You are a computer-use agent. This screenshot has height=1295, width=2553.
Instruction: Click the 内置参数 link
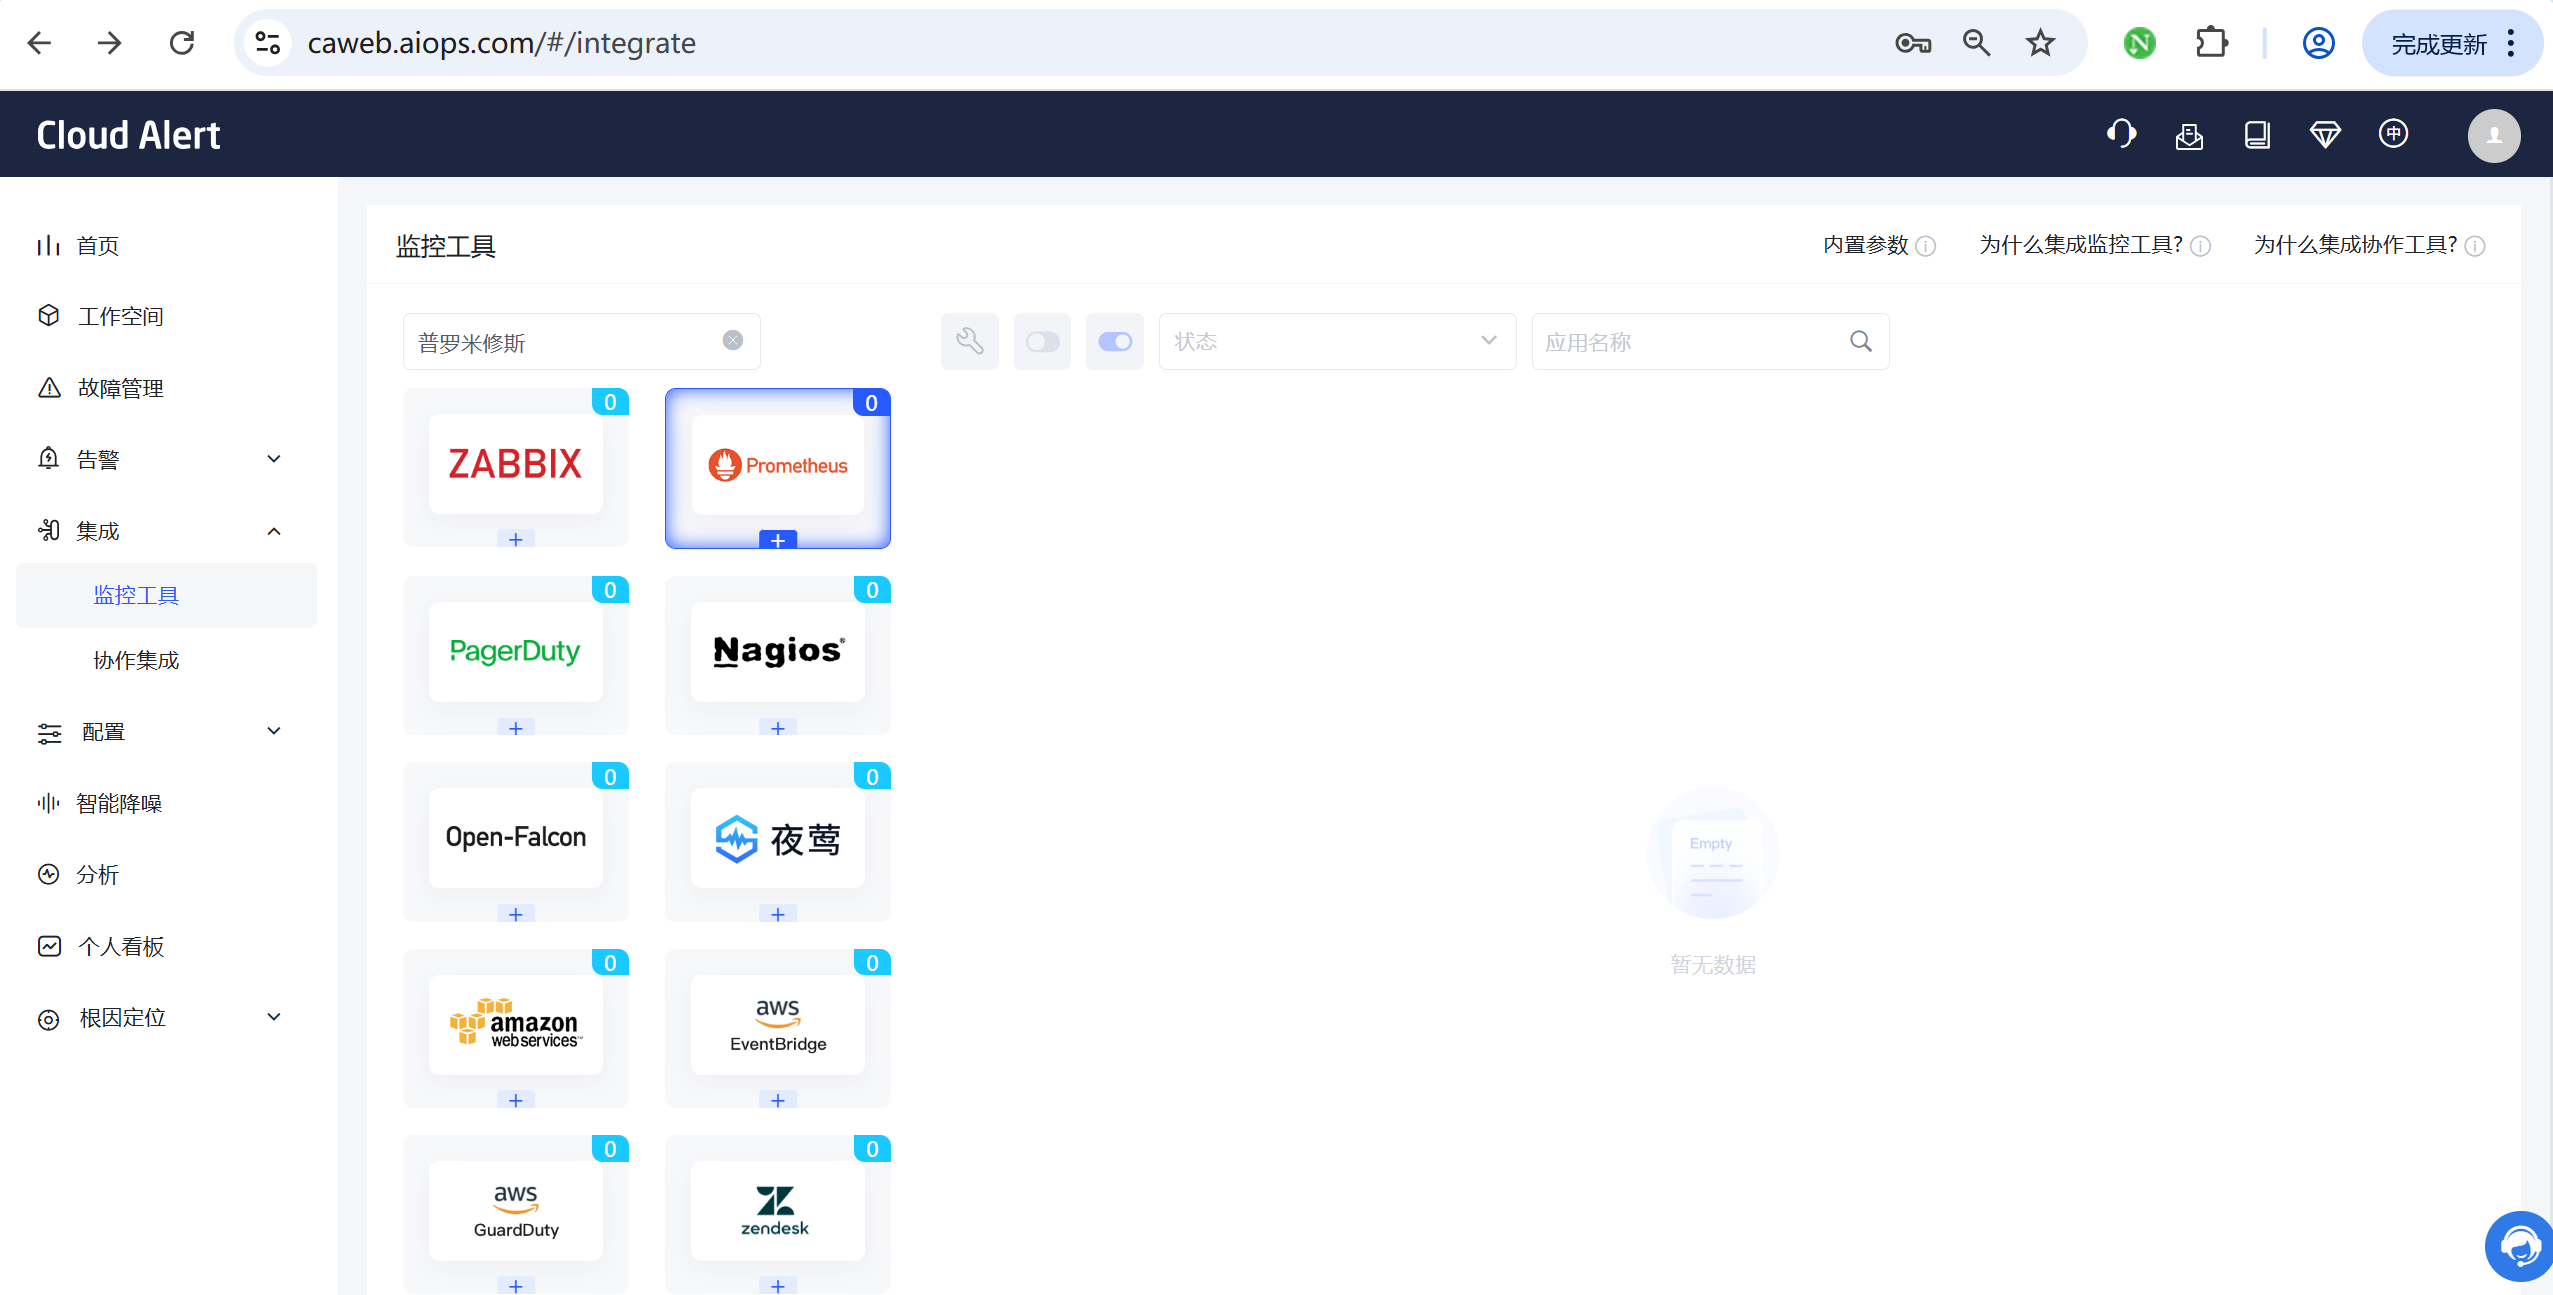[1866, 245]
